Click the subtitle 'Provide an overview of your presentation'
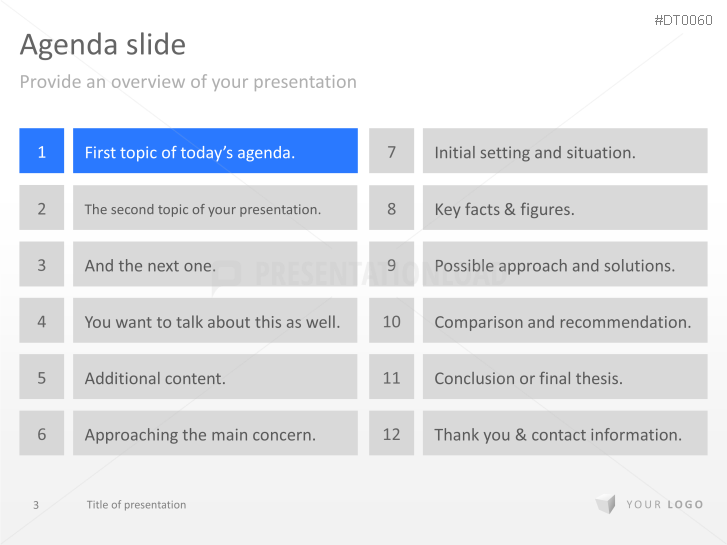The height and width of the screenshot is (545, 727). [x=188, y=82]
